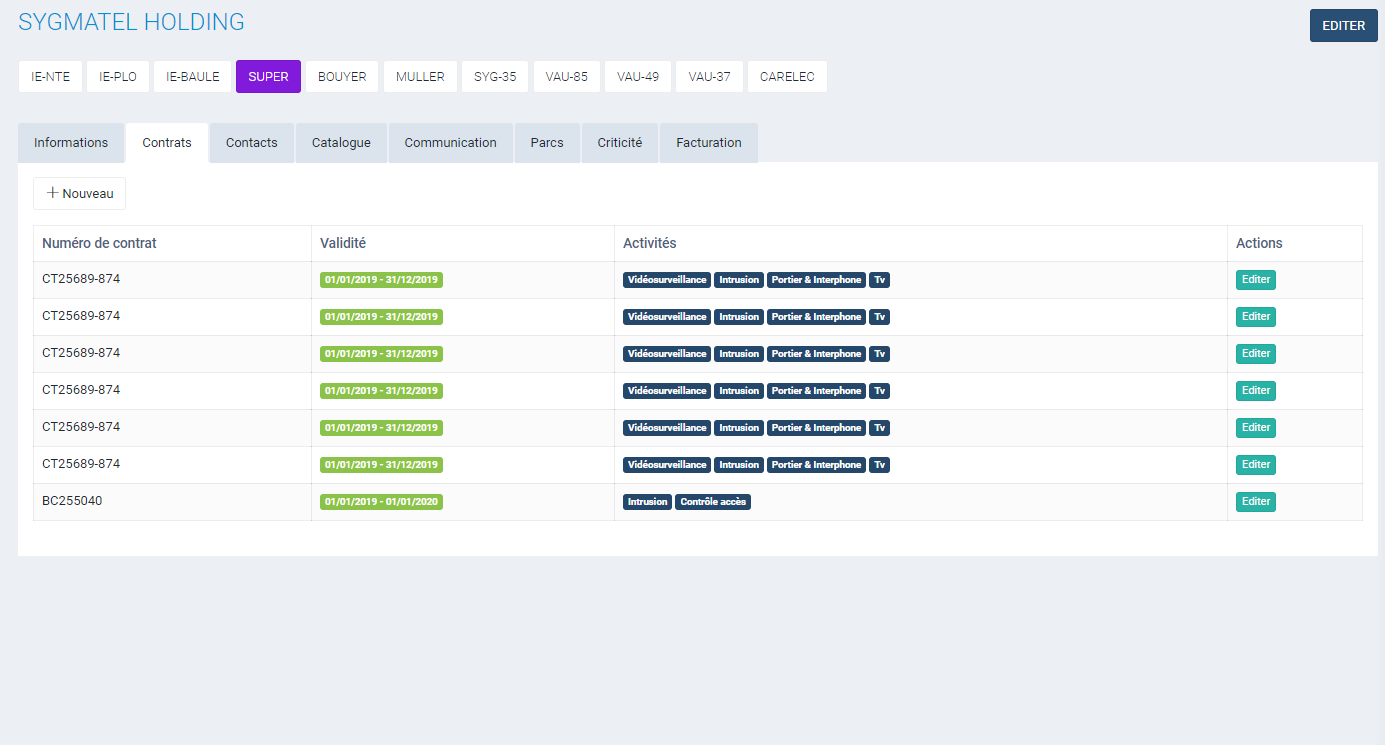Open the Communication tab
The width and height of the screenshot is (1385, 745).
pyautogui.click(x=450, y=143)
